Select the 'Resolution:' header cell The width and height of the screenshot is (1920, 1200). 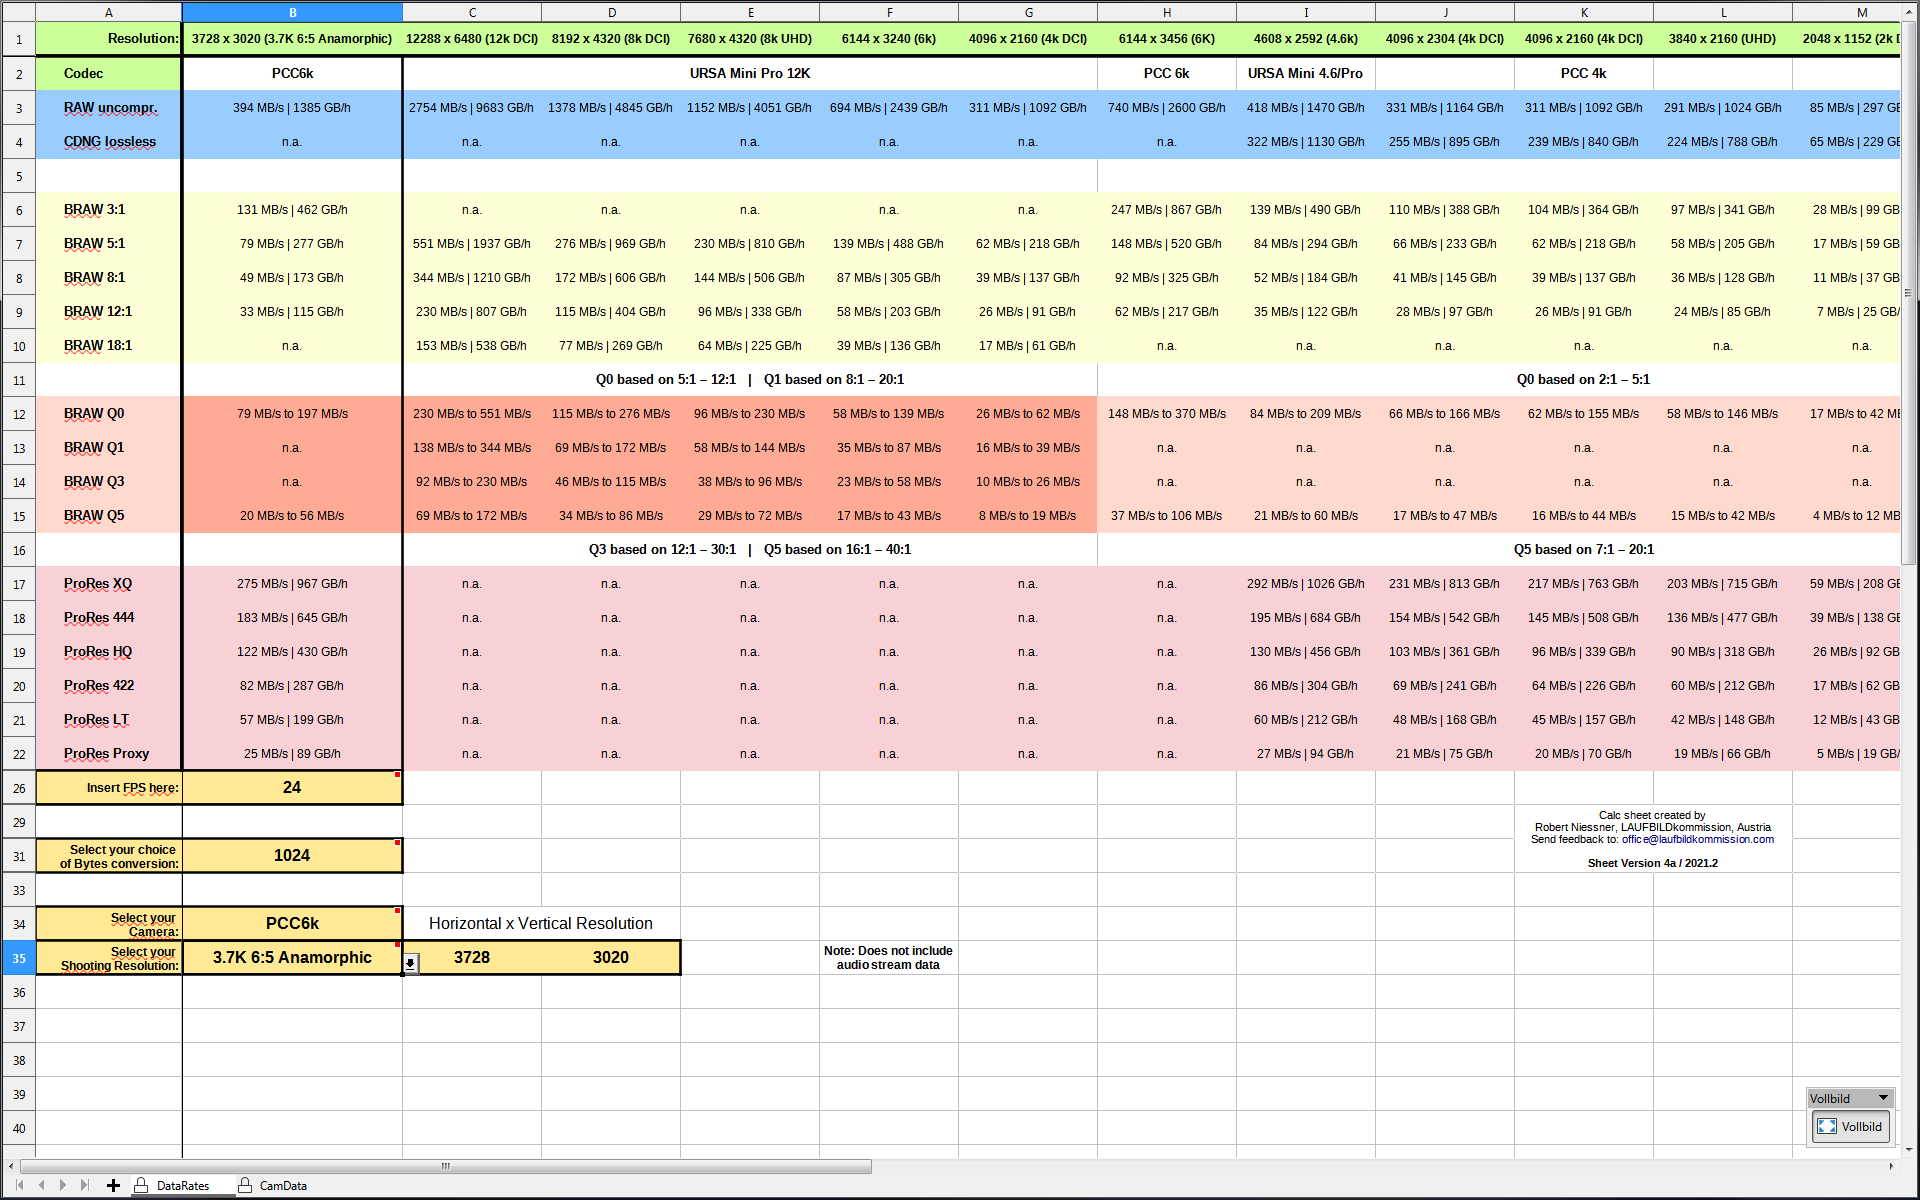click(109, 39)
